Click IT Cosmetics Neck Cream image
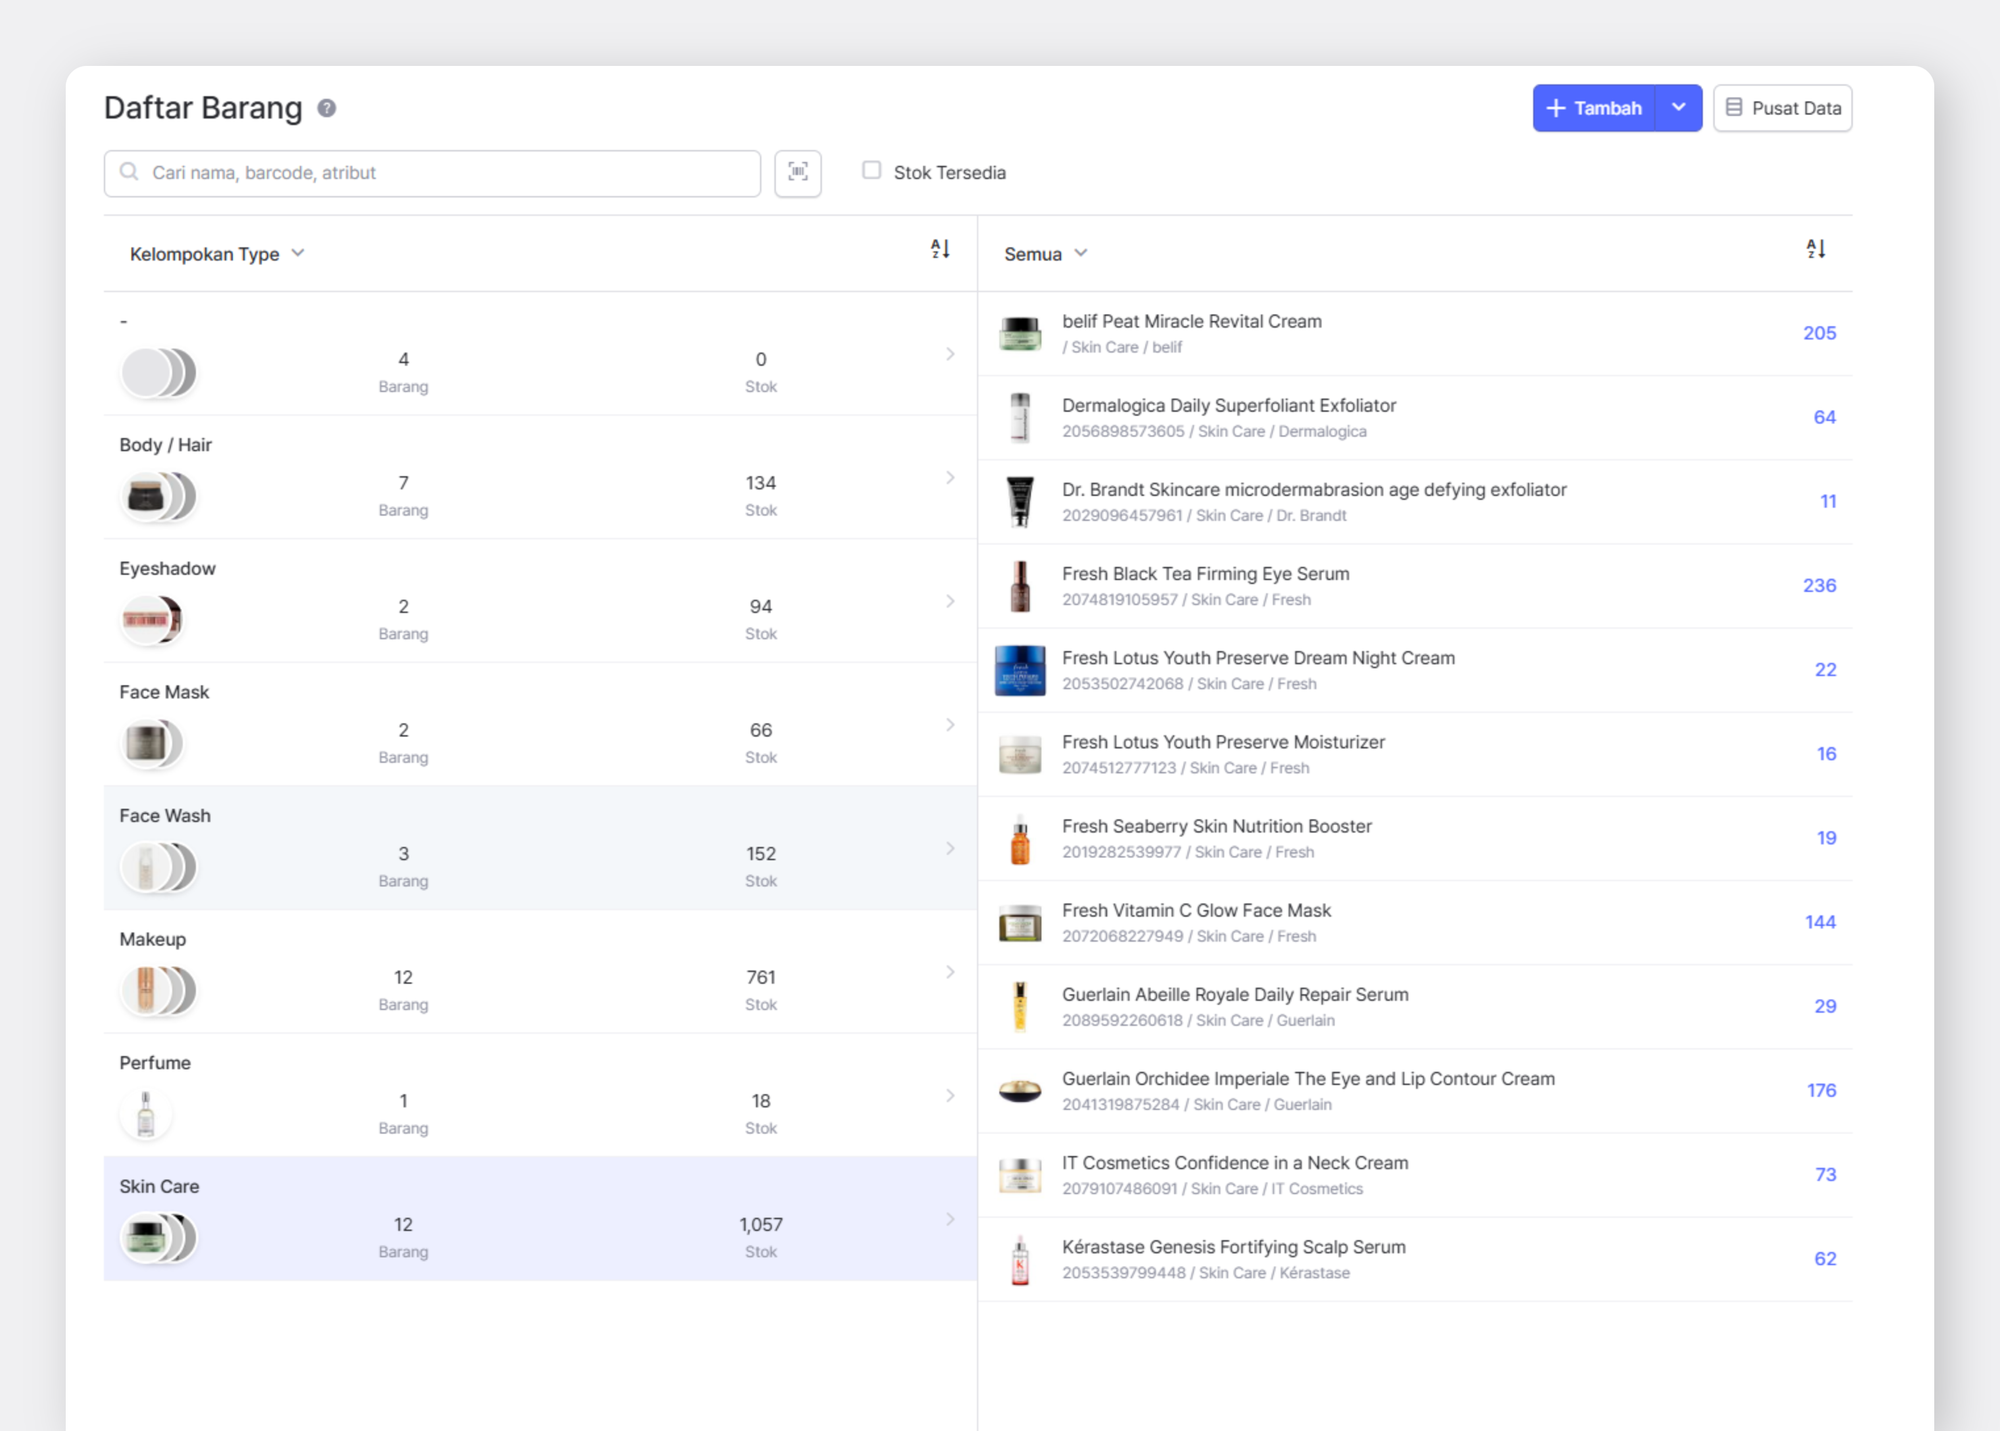This screenshot has width=2000, height=1431. pos(1020,1175)
